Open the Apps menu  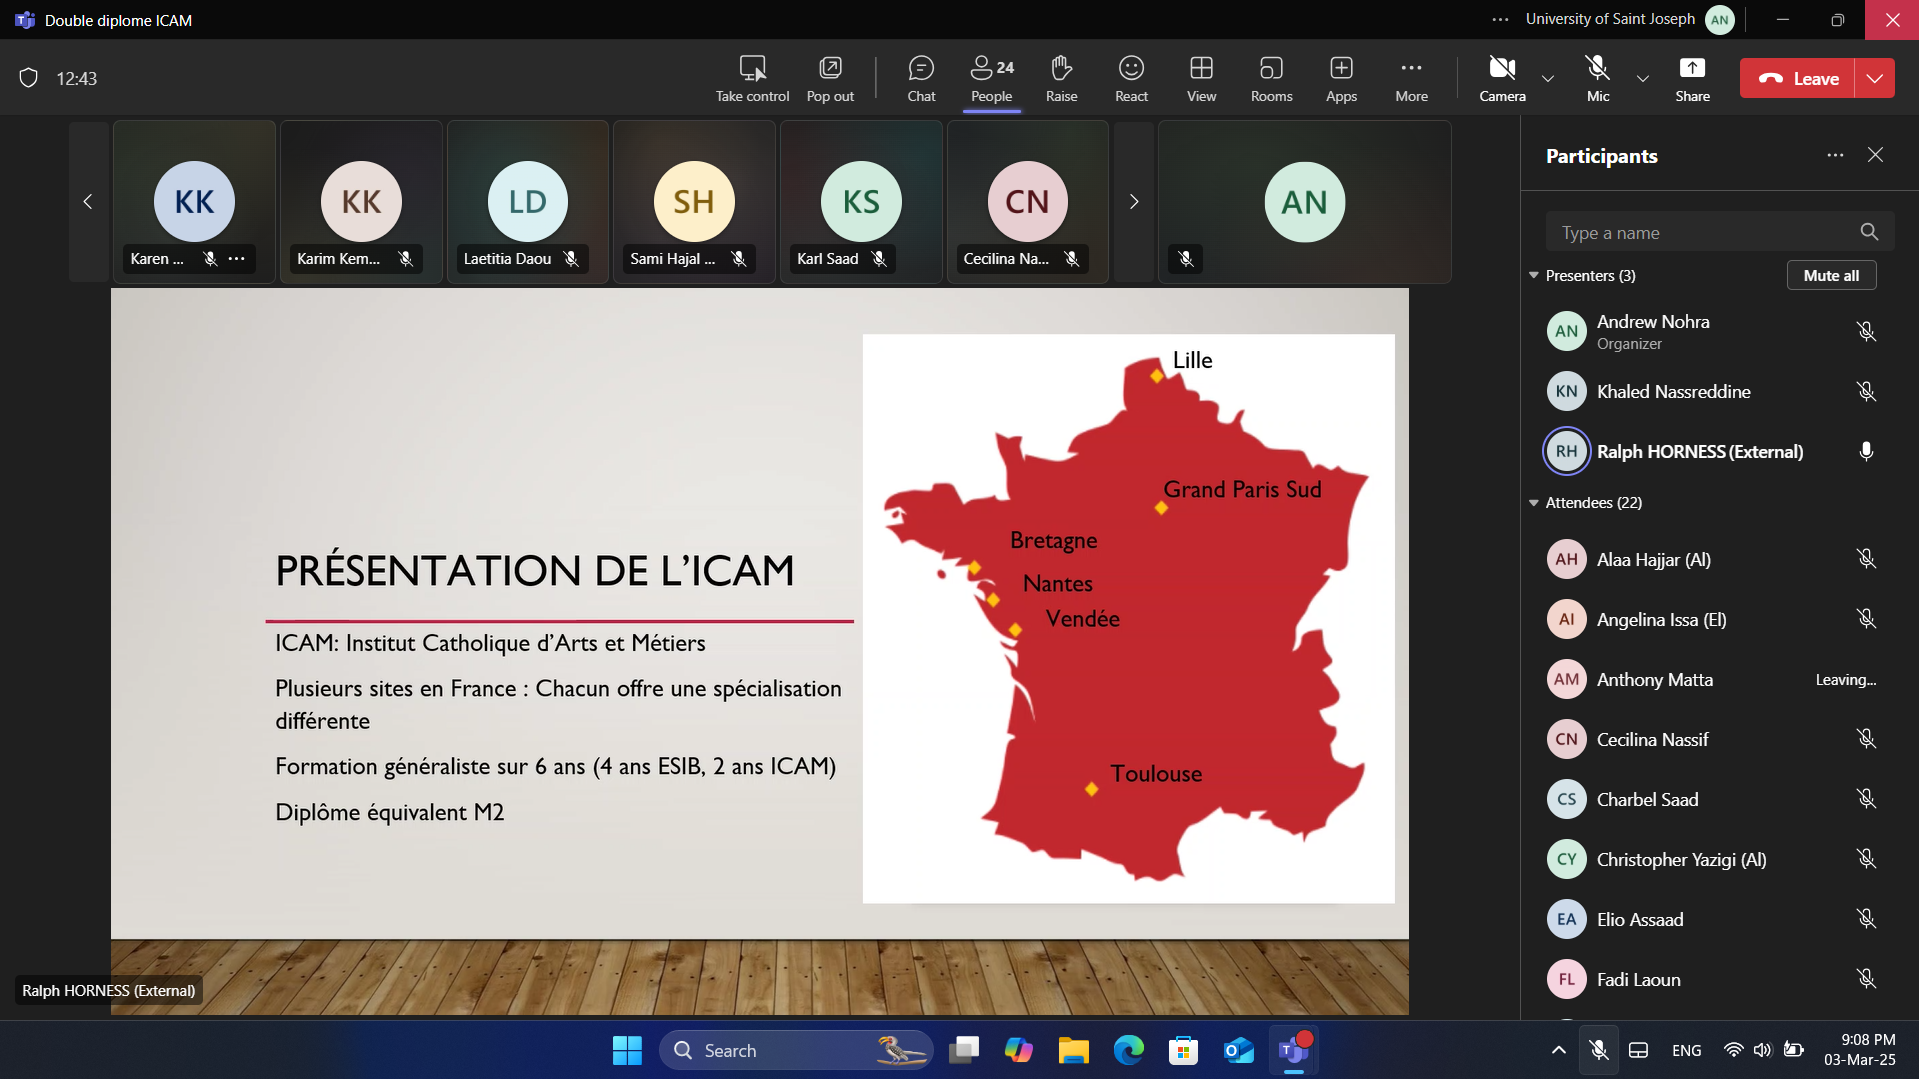point(1341,78)
